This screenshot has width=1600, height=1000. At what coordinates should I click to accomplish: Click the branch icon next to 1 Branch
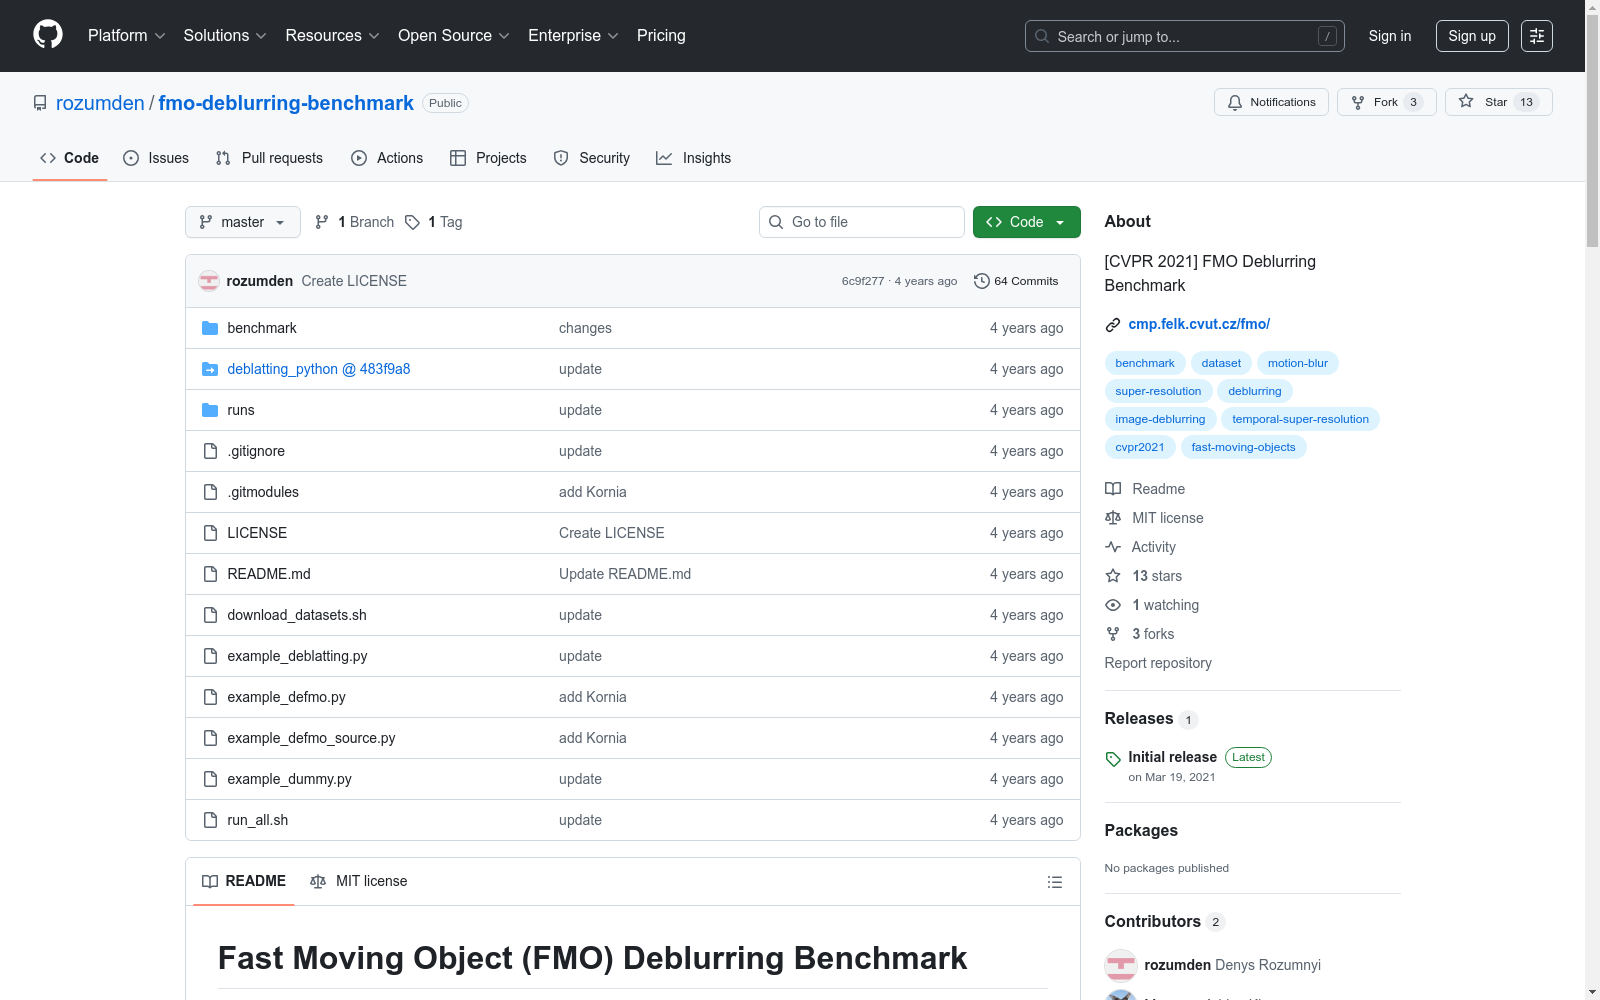pos(322,222)
